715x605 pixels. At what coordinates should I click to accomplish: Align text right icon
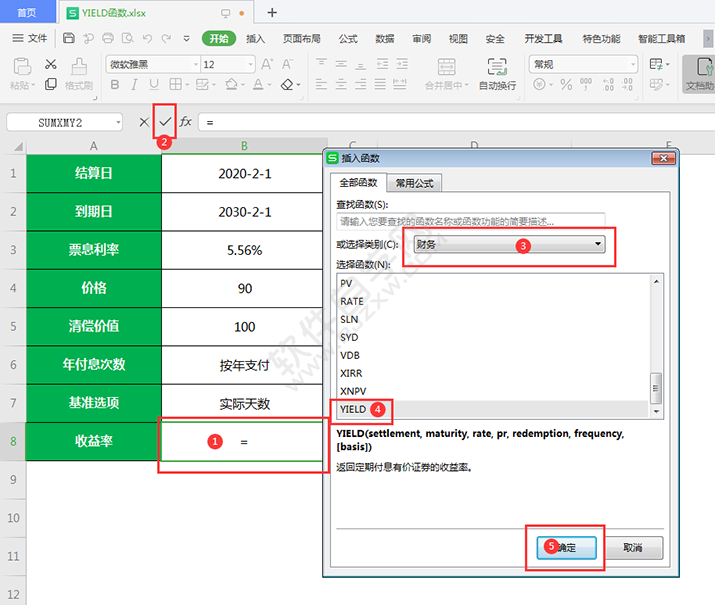[x=361, y=84]
